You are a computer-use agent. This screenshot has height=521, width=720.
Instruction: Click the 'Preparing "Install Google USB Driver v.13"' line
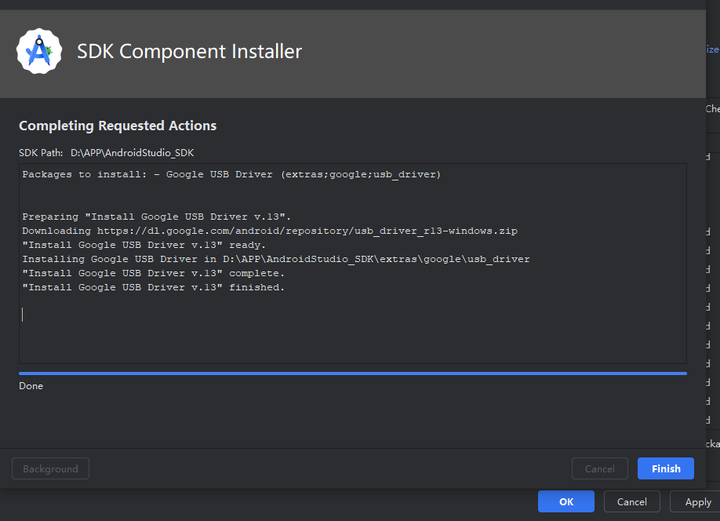point(157,217)
